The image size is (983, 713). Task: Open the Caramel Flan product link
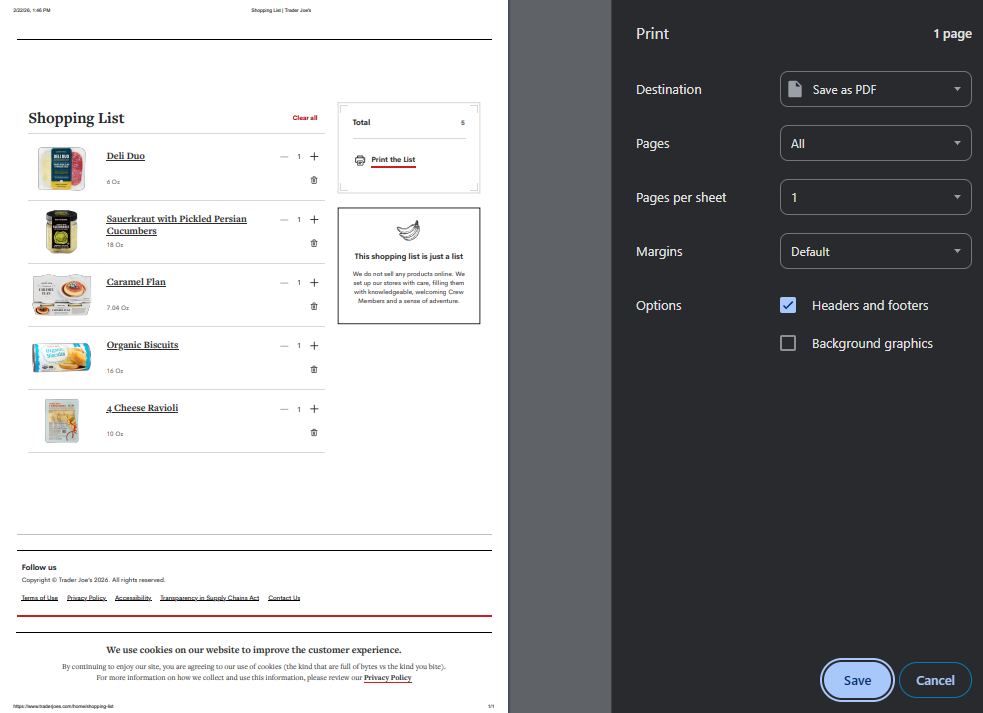pos(136,282)
